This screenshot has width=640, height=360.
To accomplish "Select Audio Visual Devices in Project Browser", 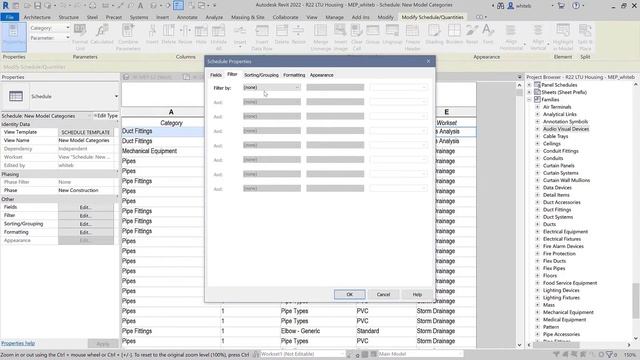I will click(566, 129).
